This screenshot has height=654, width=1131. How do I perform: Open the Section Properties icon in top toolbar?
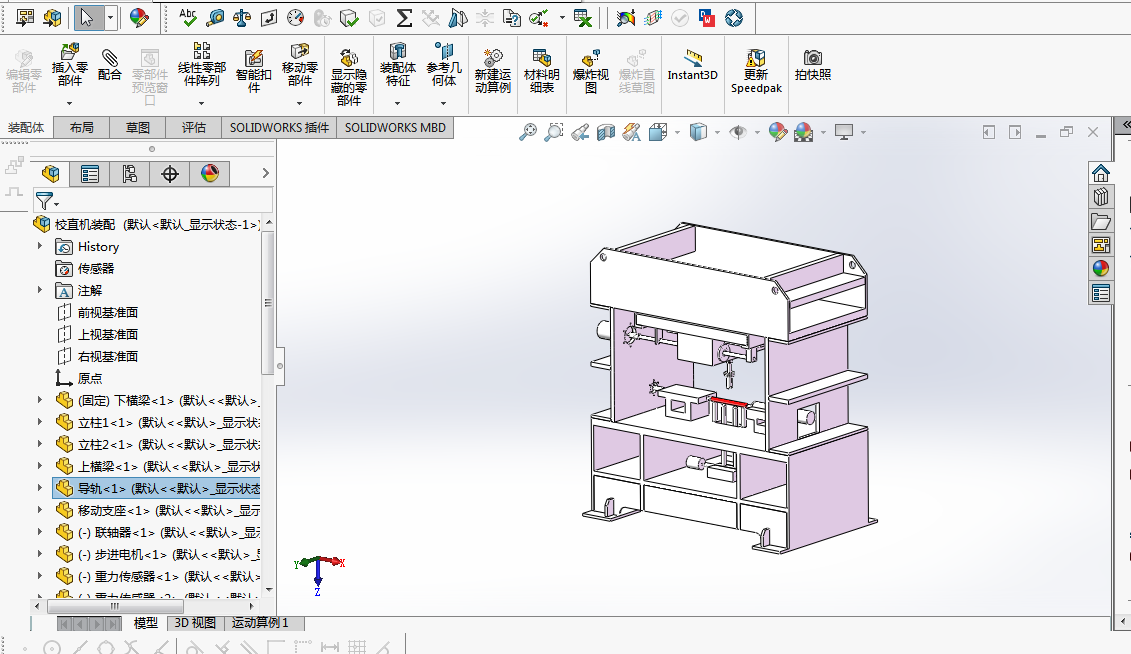(x=268, y=17)
